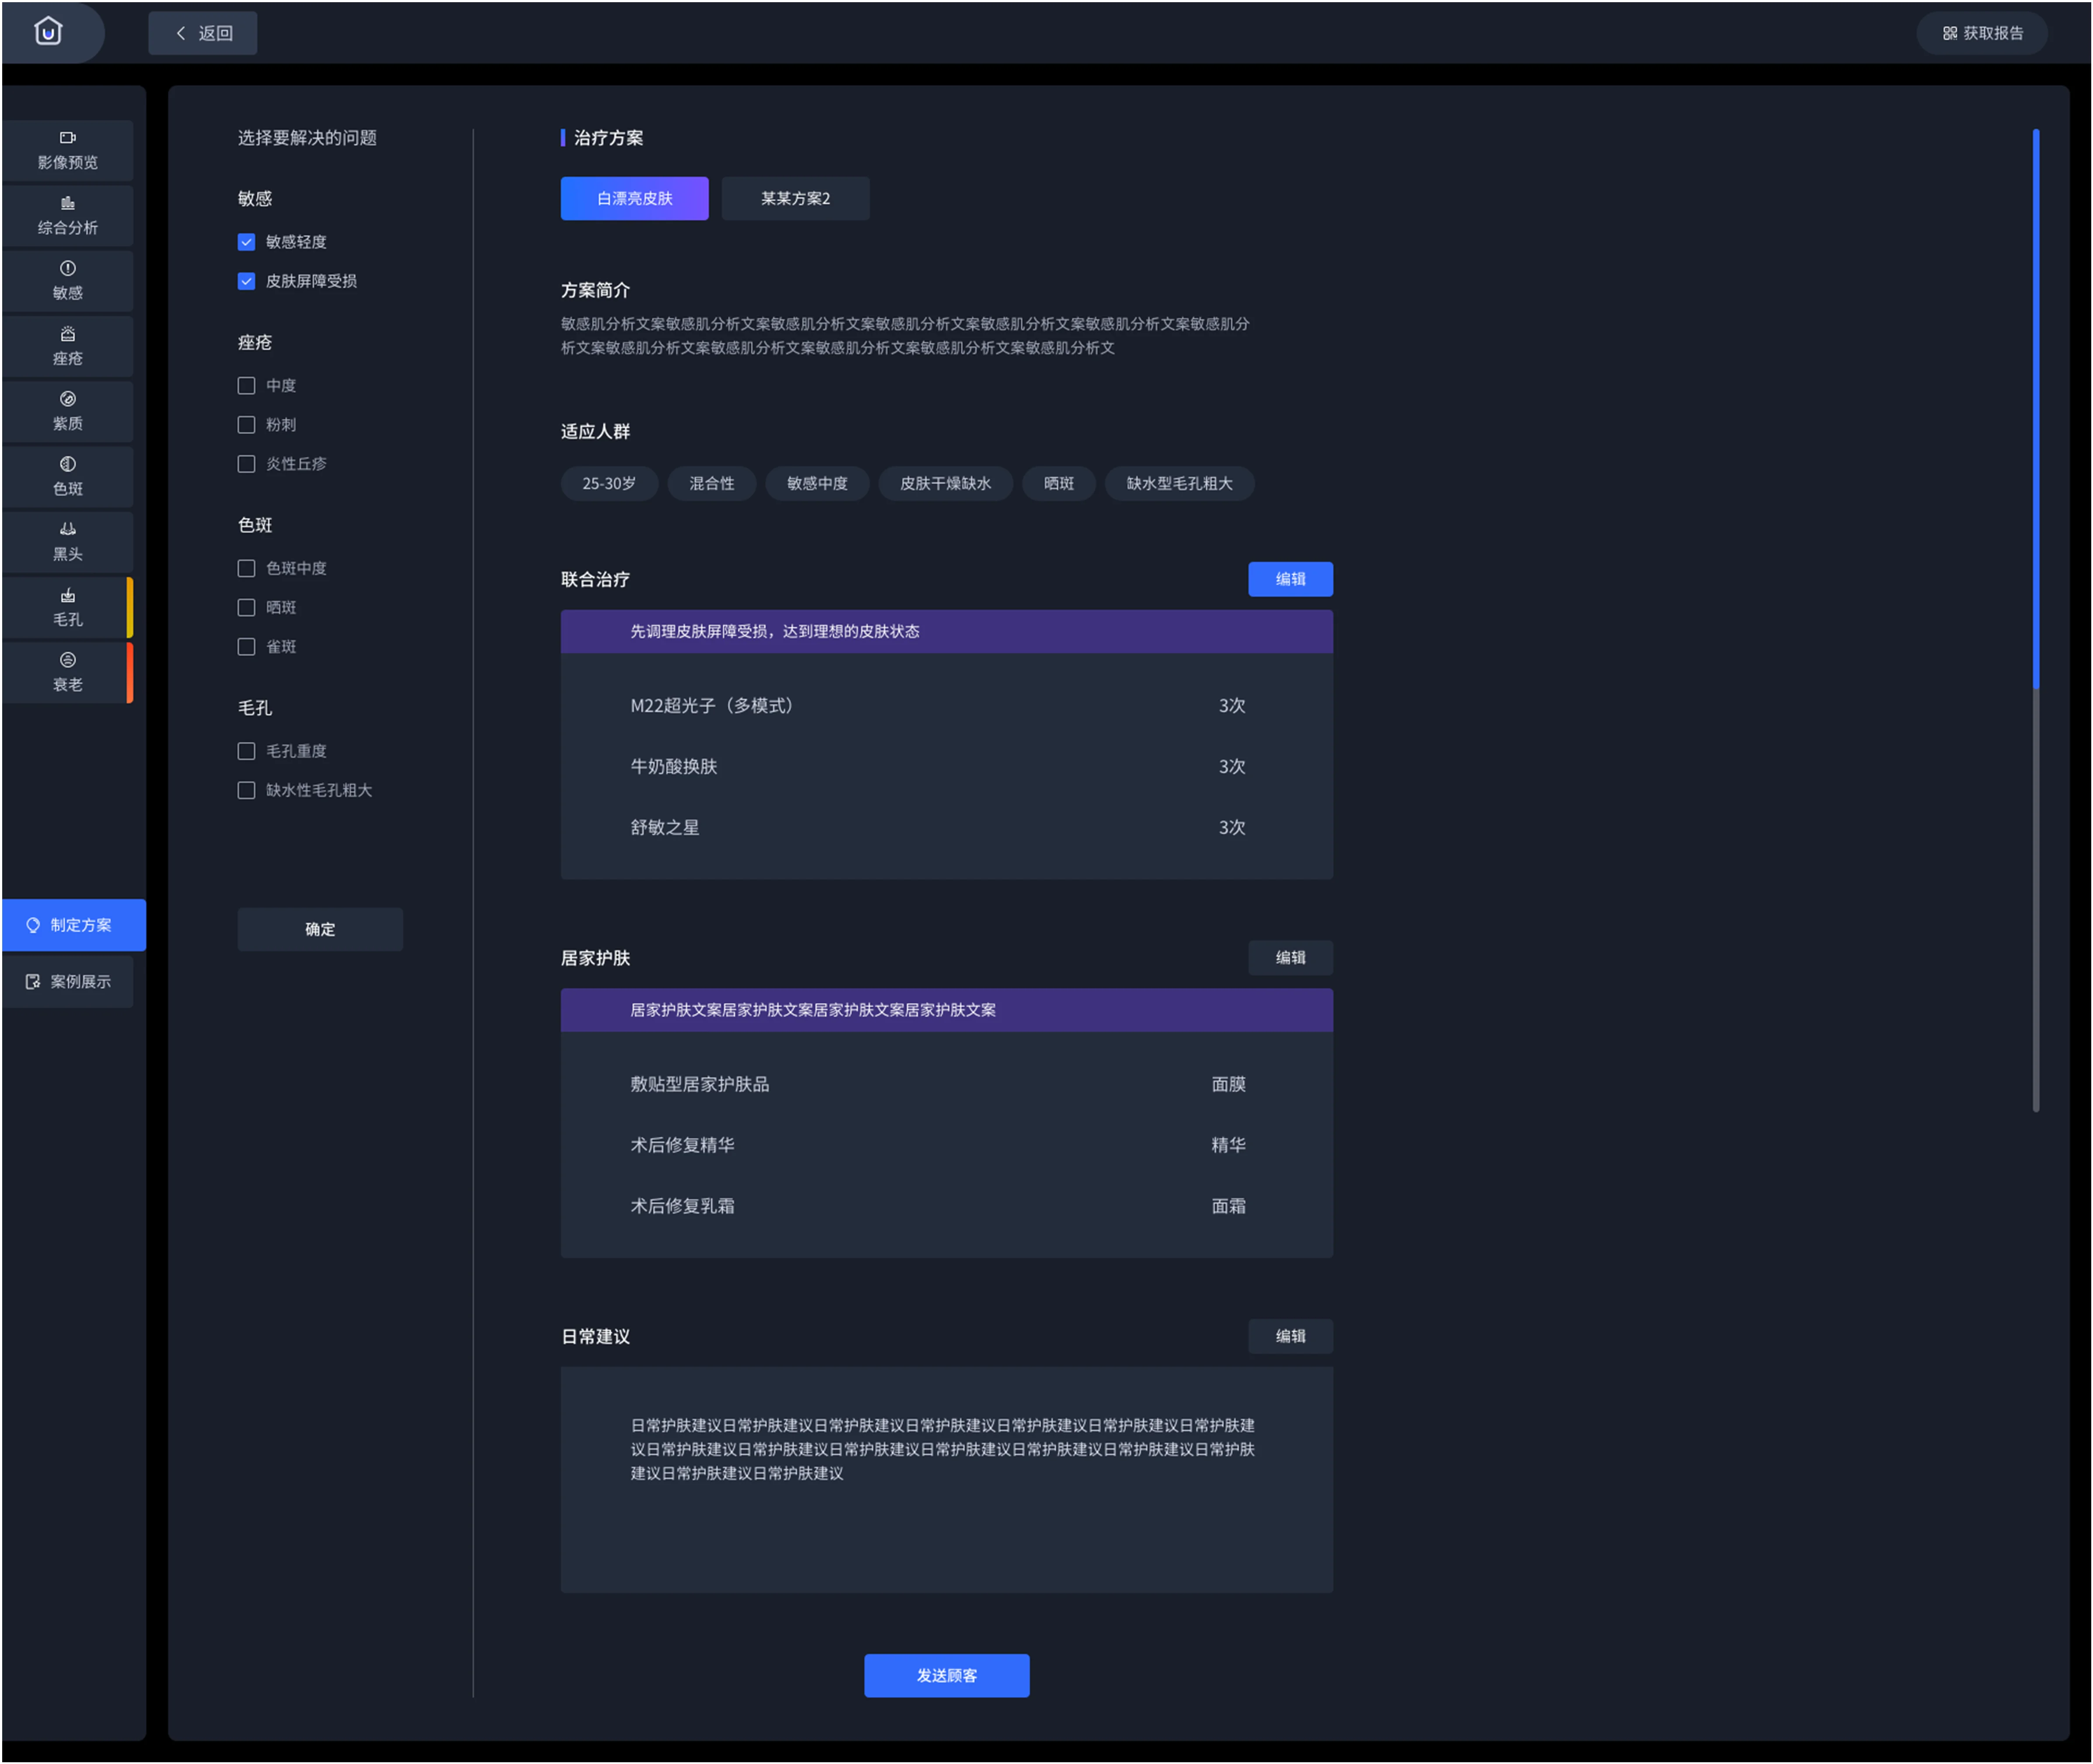Open the 色斑 sidebar icon
The width and height of the screenshot is (2093, 1764).
click(x=67, y=475)
